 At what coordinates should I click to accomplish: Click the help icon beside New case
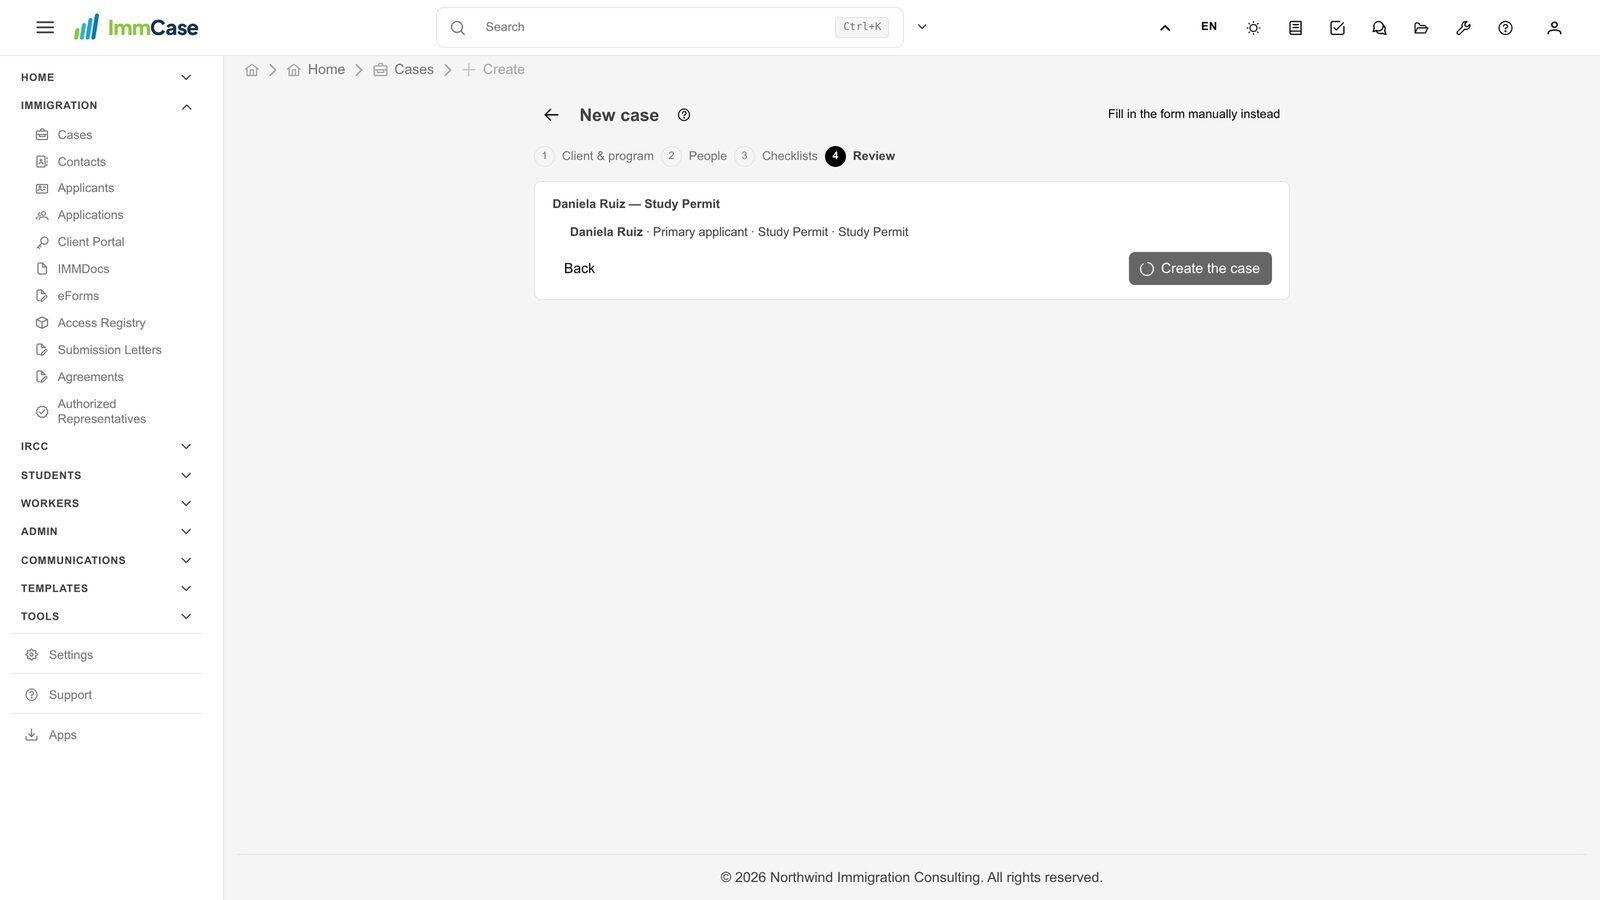[684, 115]
